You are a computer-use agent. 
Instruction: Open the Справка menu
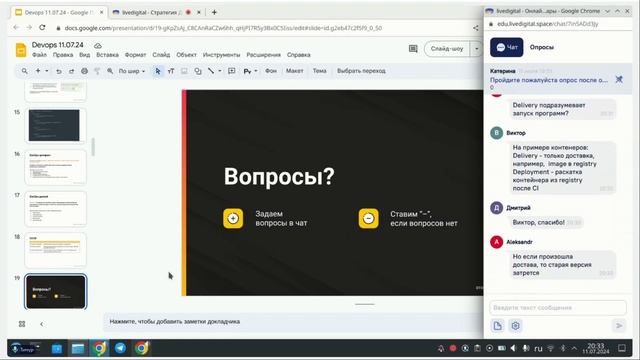click(298, 55)
